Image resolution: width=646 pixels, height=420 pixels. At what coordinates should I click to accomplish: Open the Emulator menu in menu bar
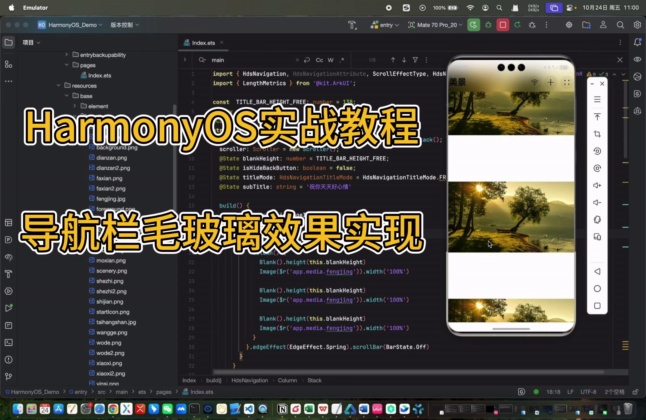36,6
